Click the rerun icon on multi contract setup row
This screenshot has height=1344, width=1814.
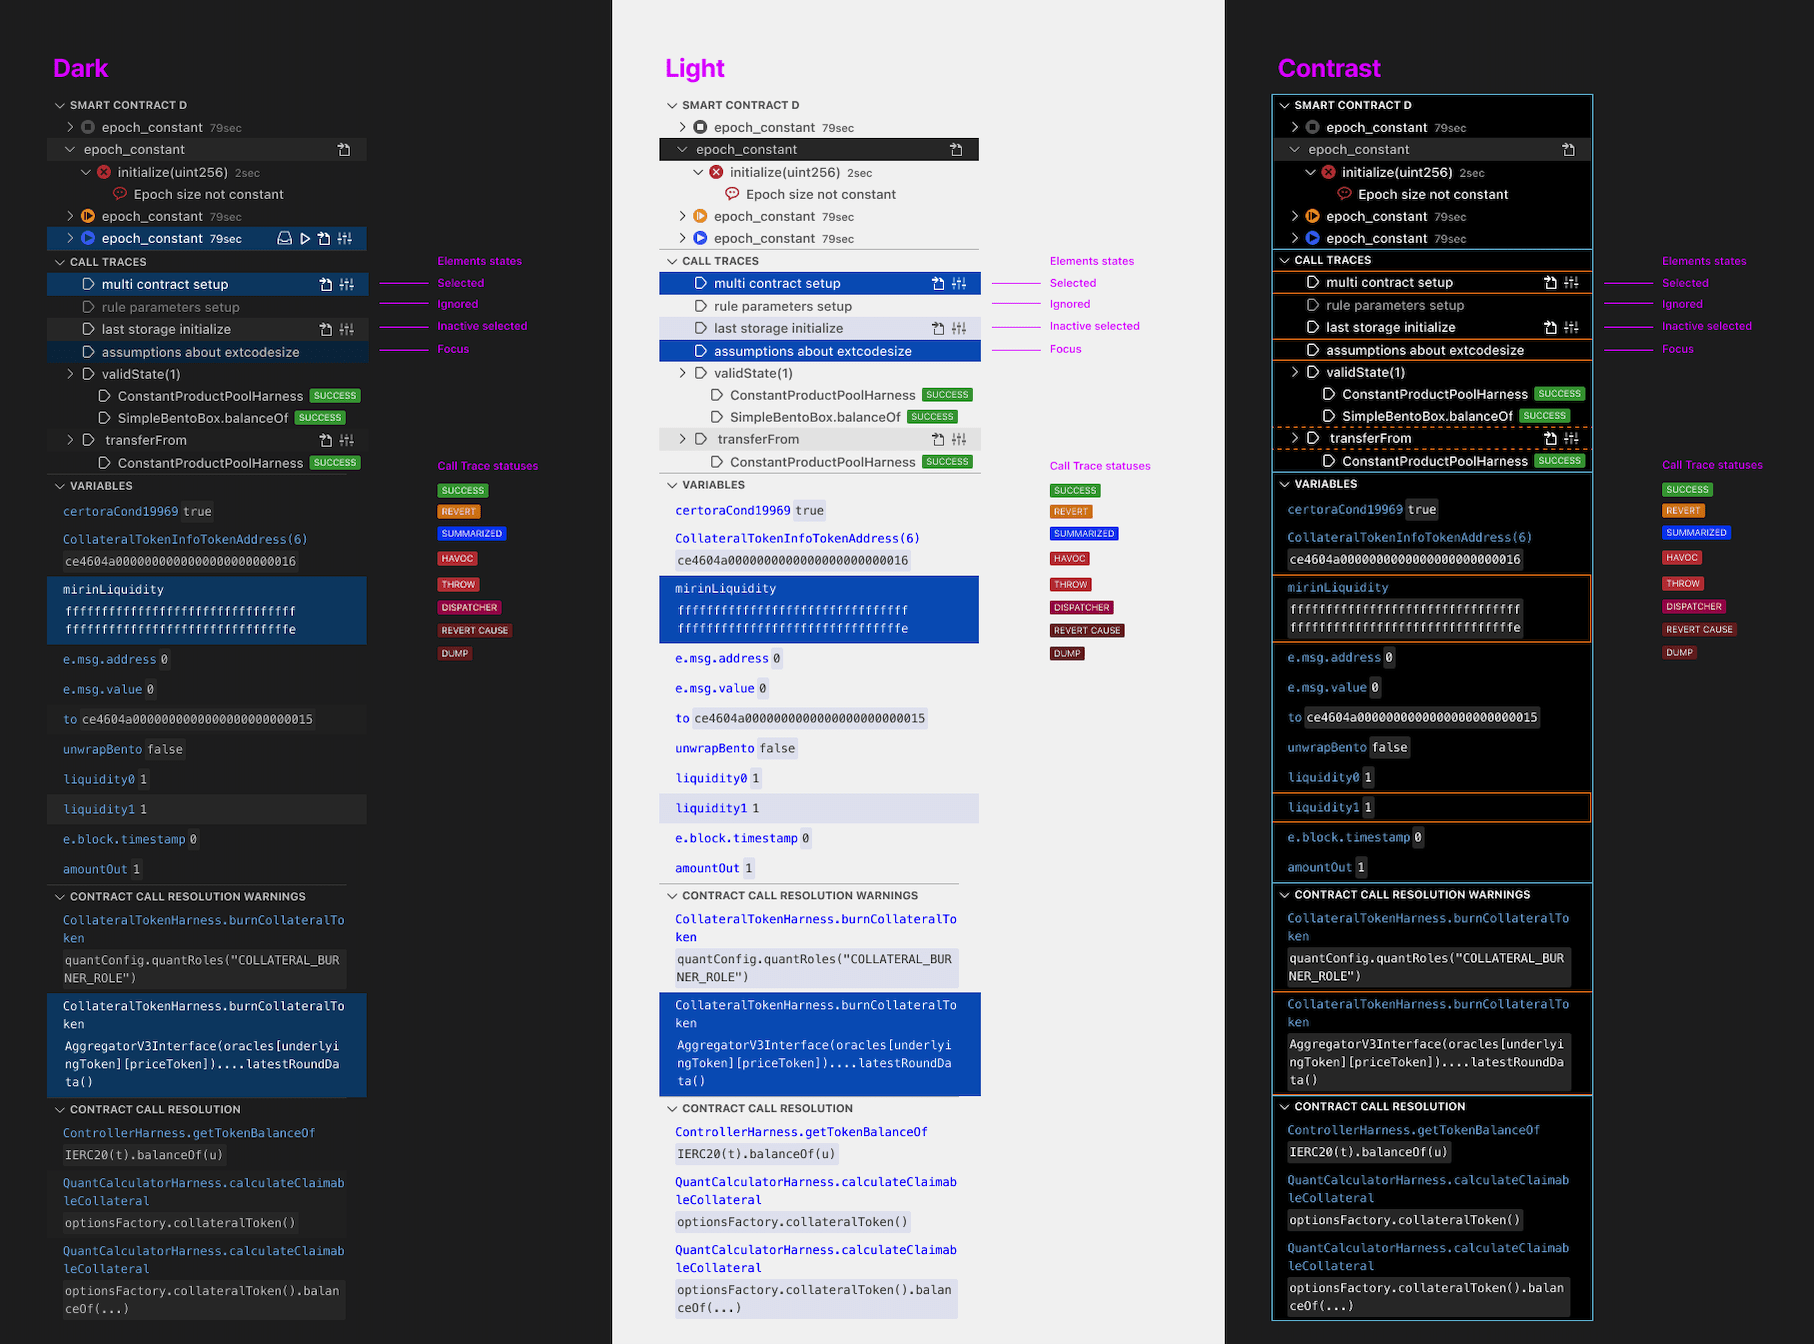tap(327, 284)
